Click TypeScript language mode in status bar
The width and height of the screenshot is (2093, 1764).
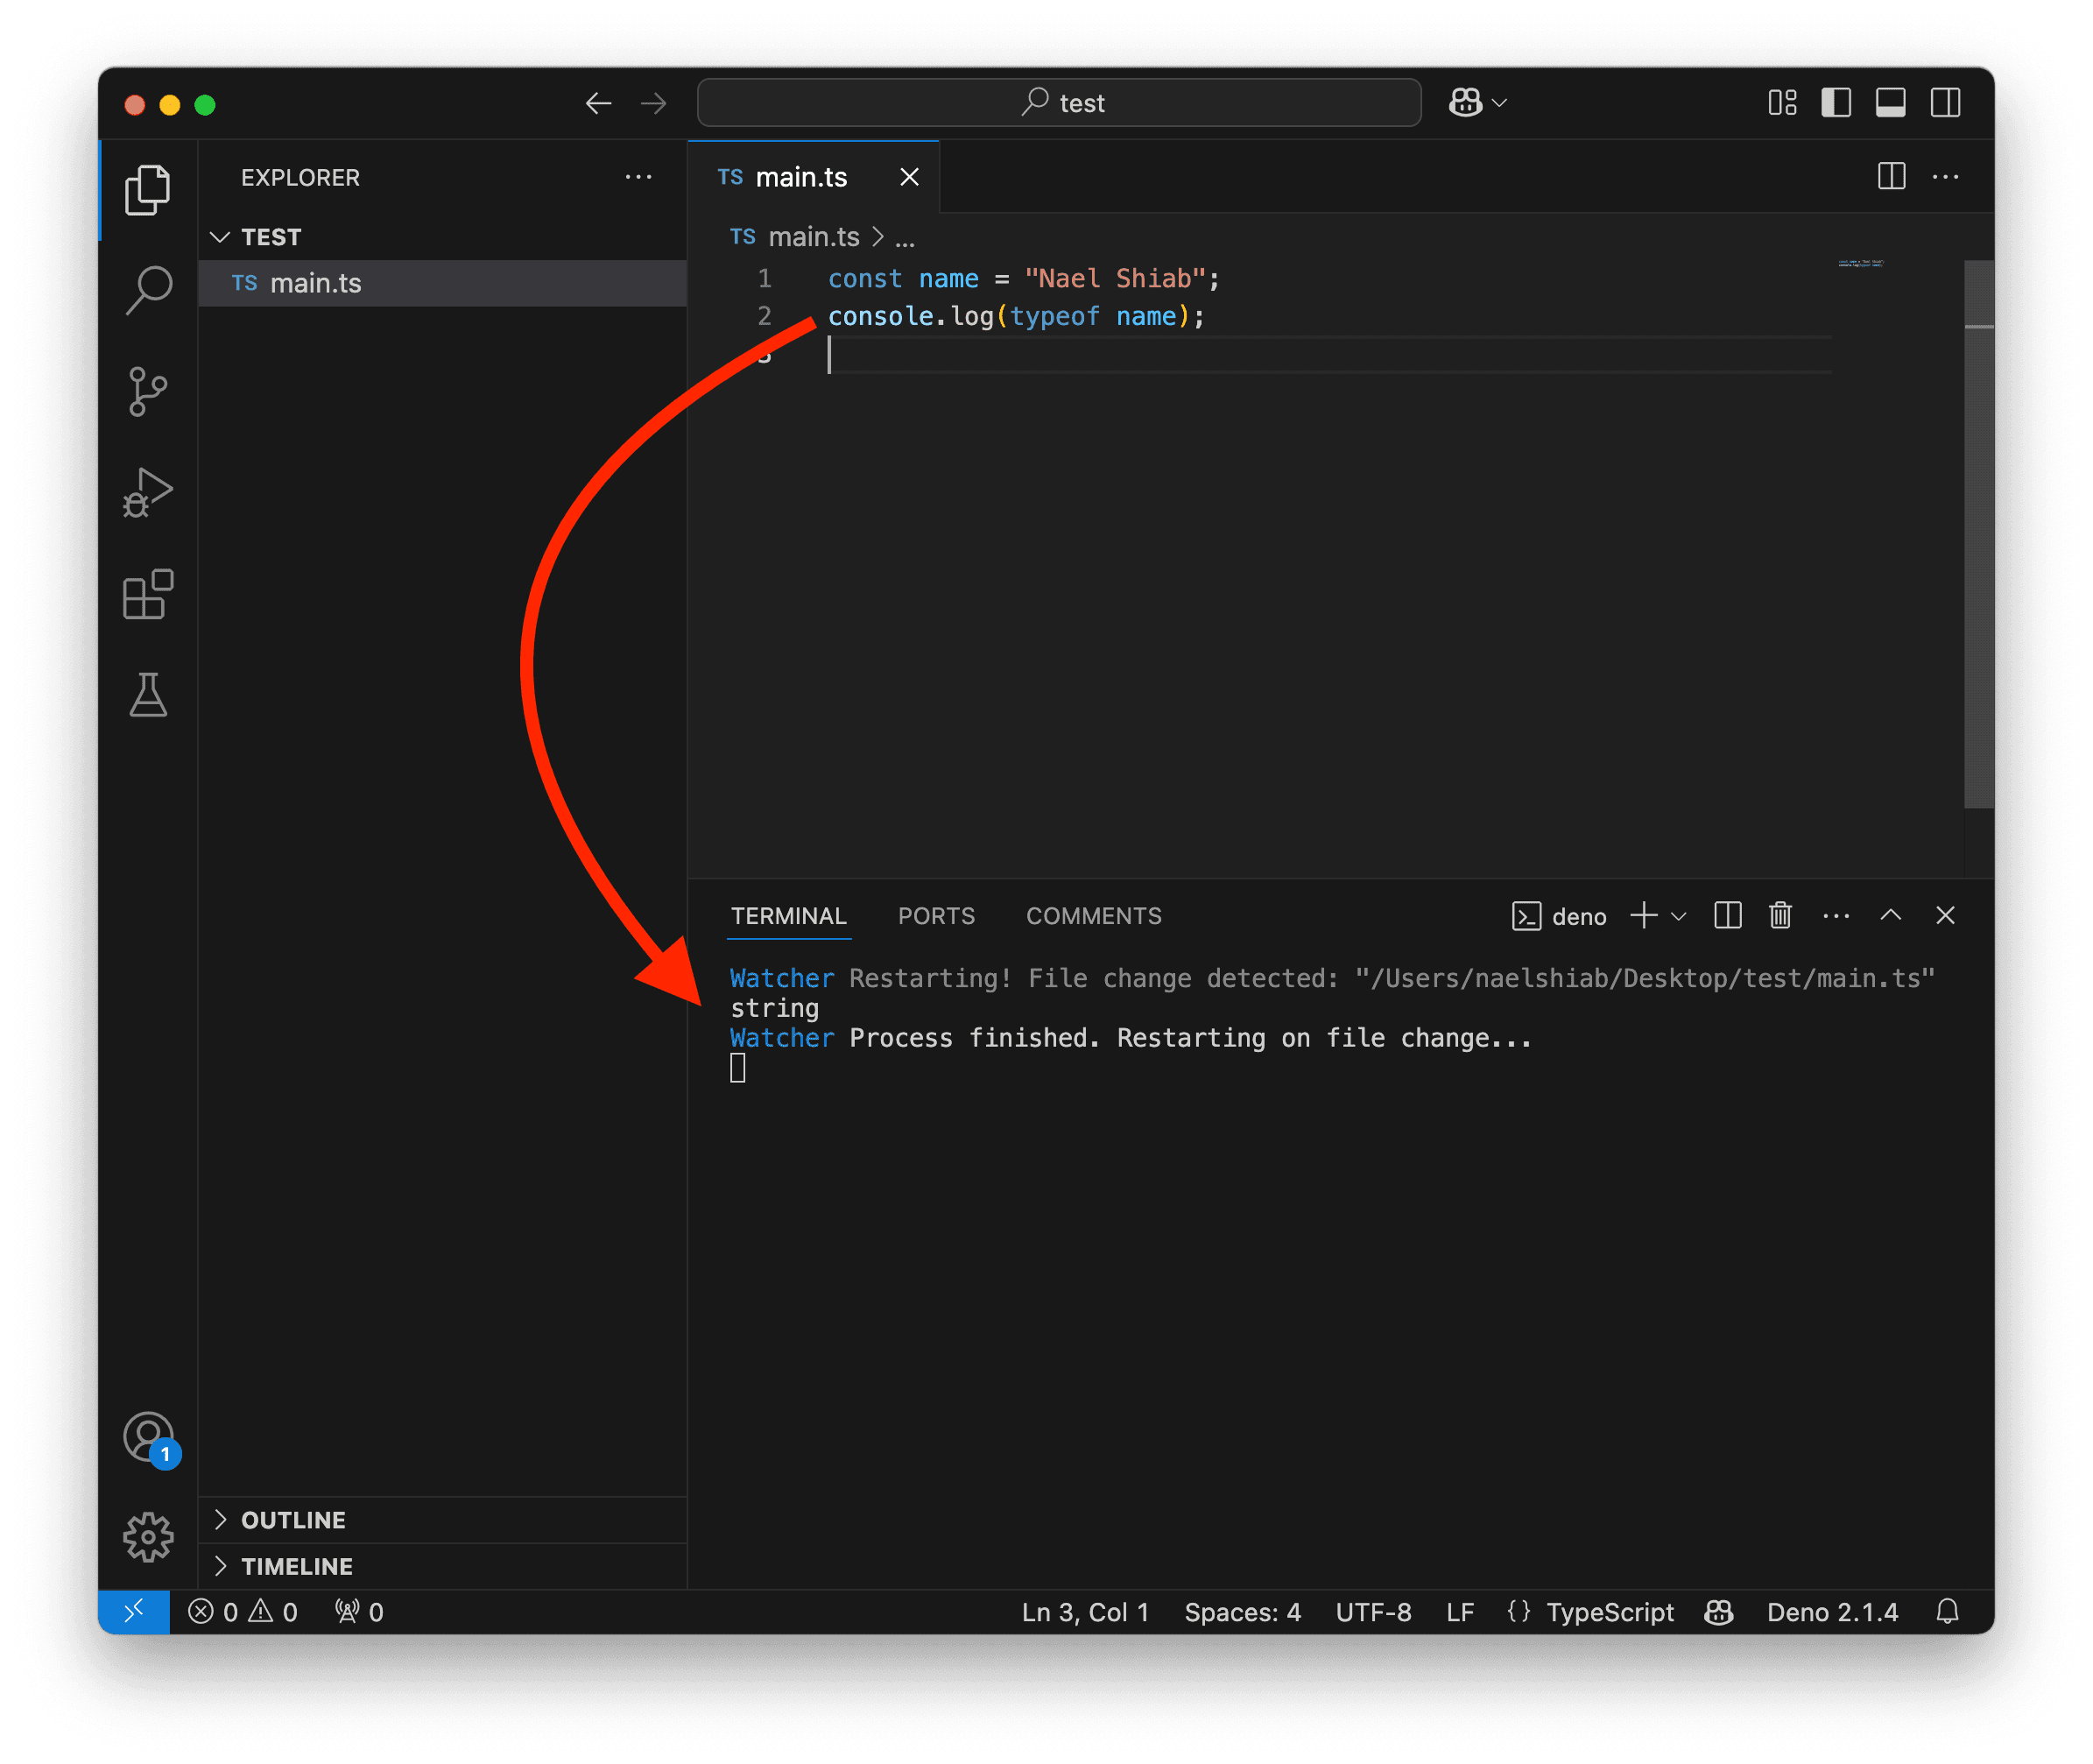tap(1609, 1612)
